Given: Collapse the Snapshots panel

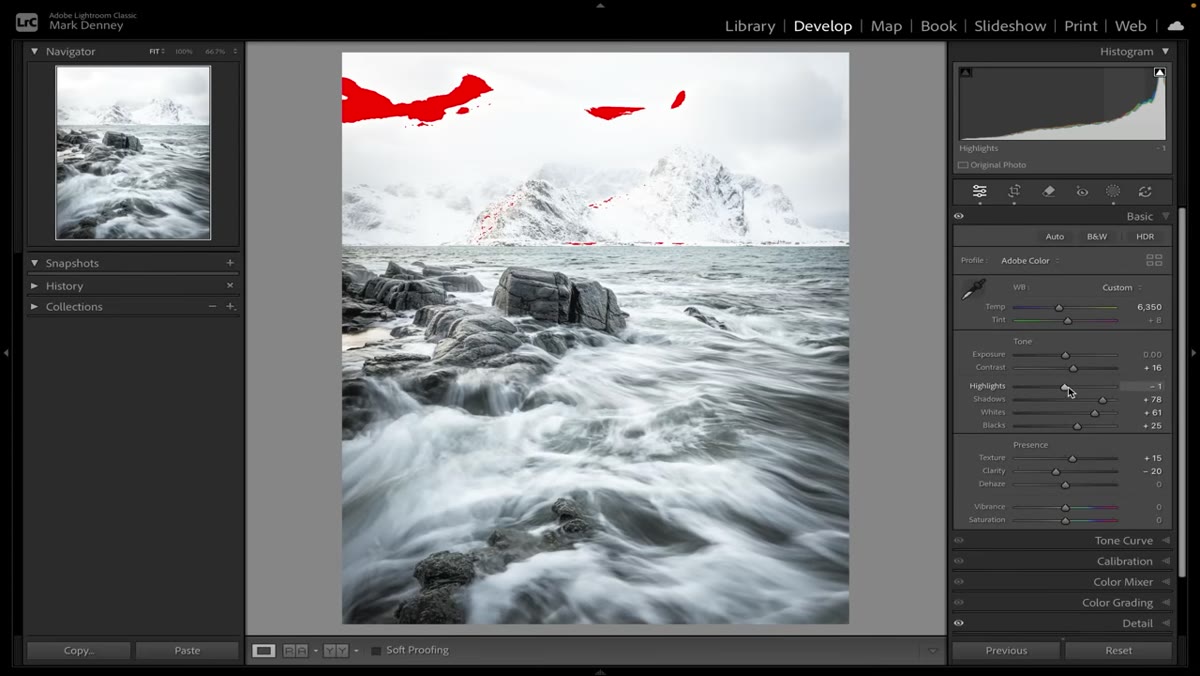Looking at the screenshot, I should coord(34,263).
